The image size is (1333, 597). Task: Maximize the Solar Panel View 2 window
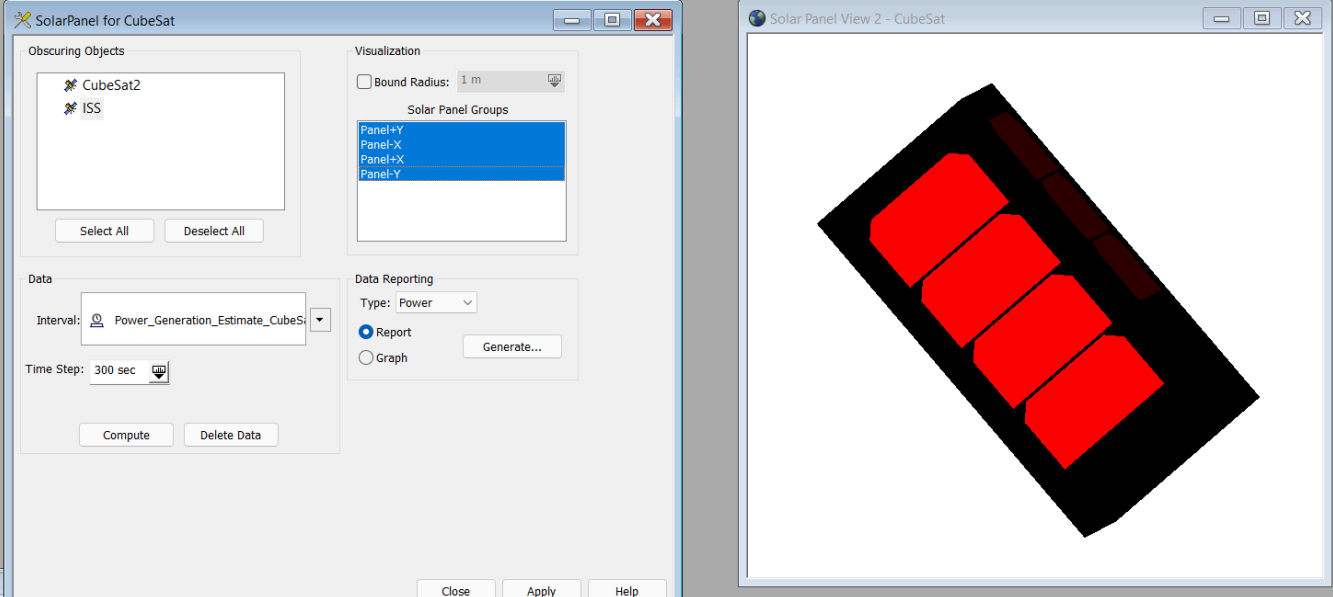coord(1262,18)
